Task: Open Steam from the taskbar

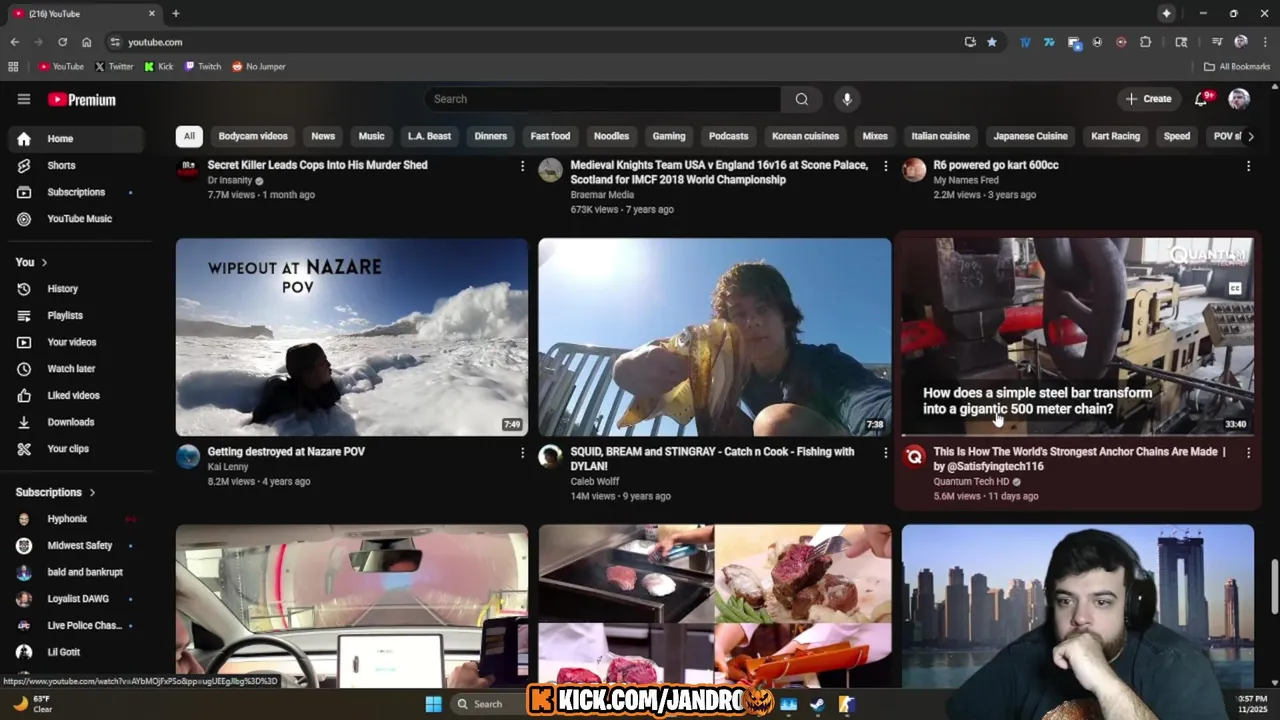Action: [x=817, y=704]
